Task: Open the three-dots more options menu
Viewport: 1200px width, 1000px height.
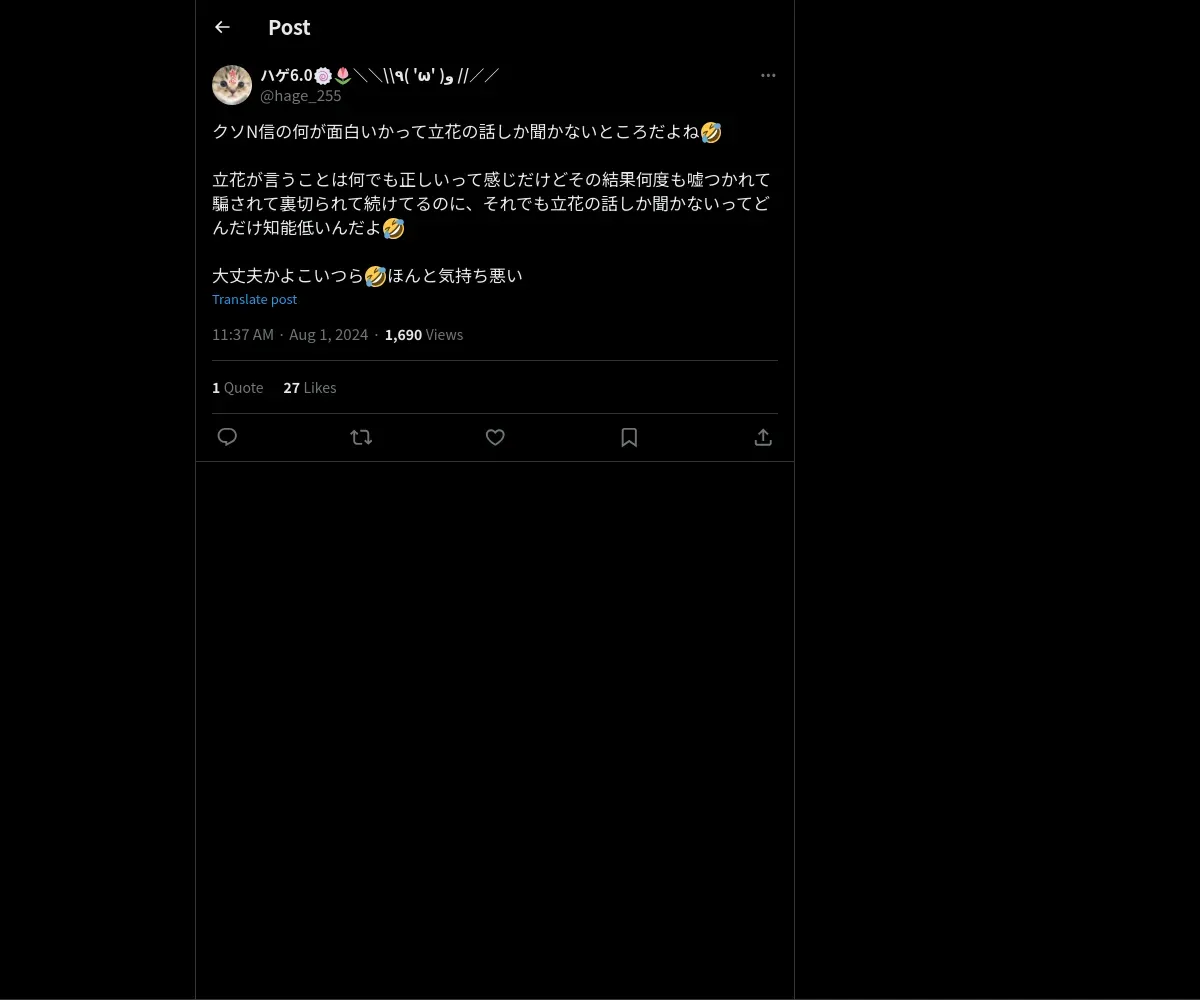Action: tap(768, 75)
